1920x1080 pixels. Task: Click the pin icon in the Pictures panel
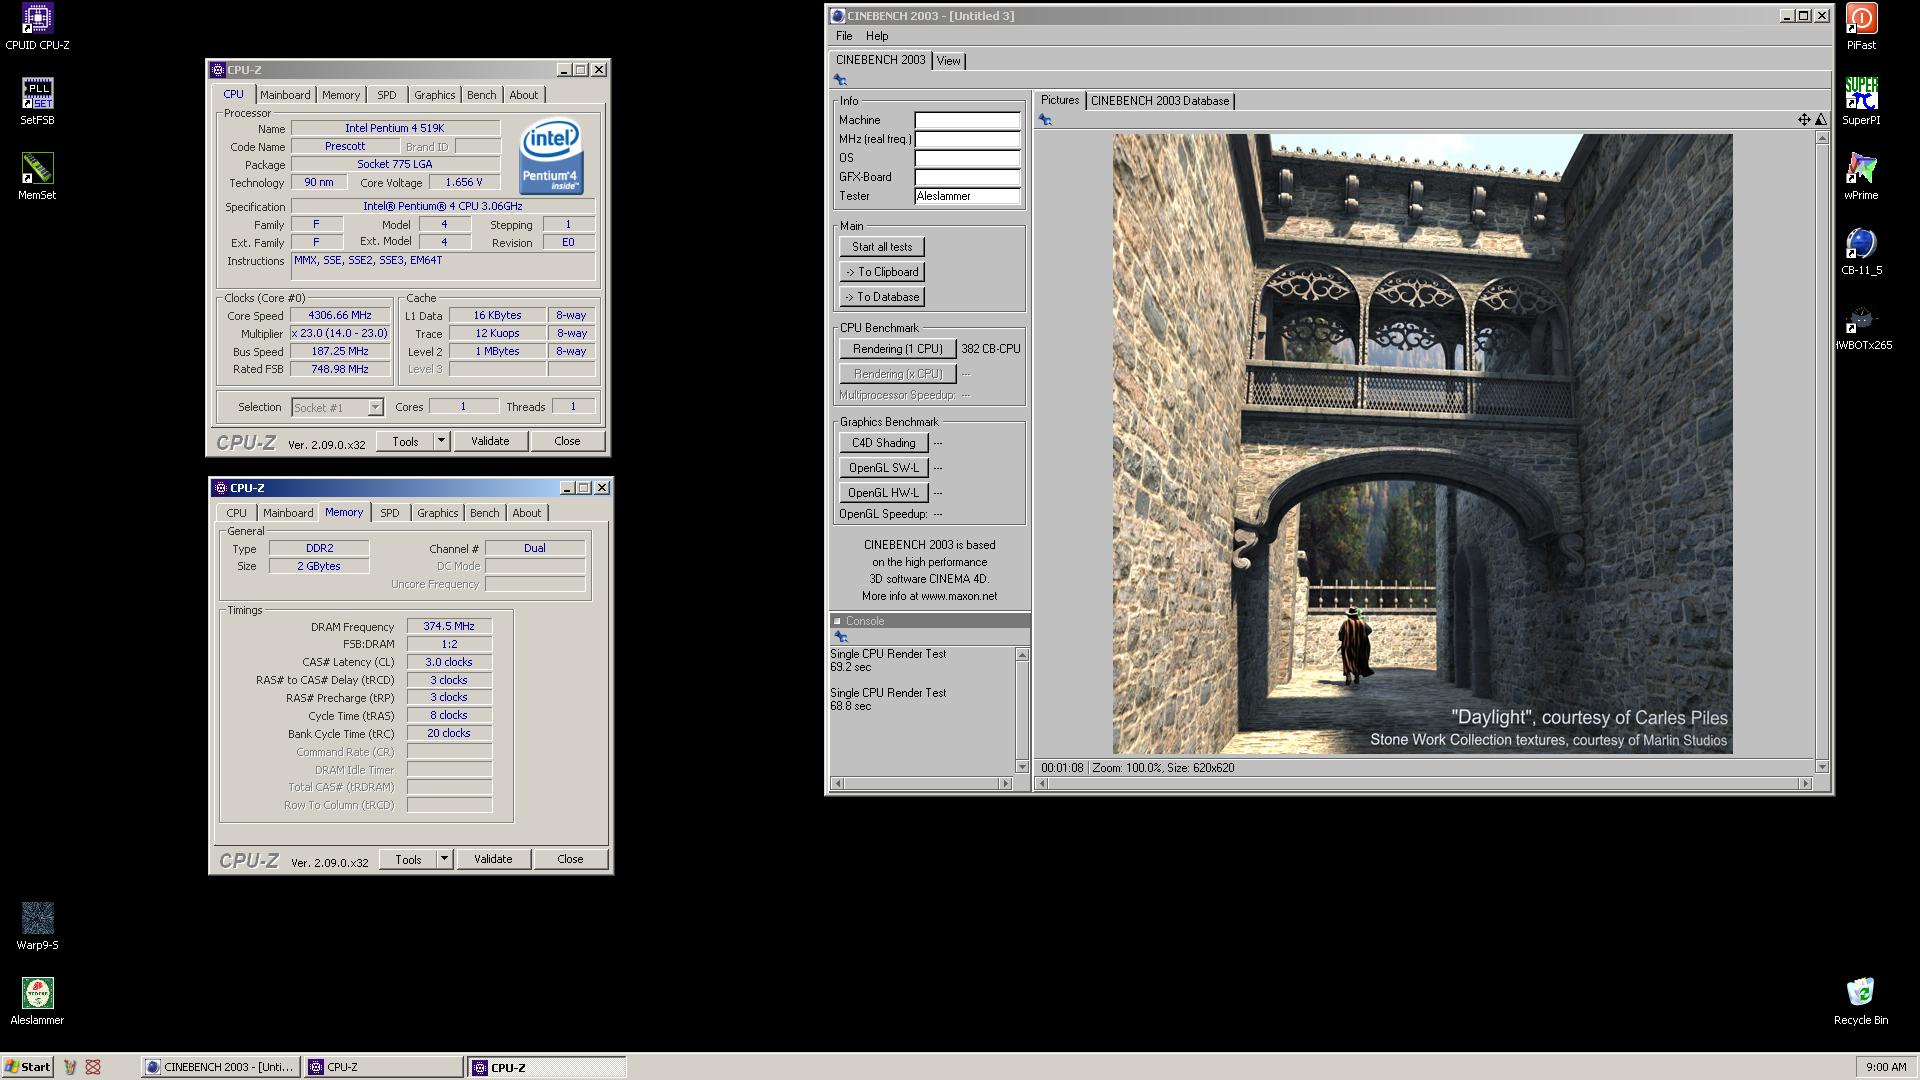(1045, 120)
